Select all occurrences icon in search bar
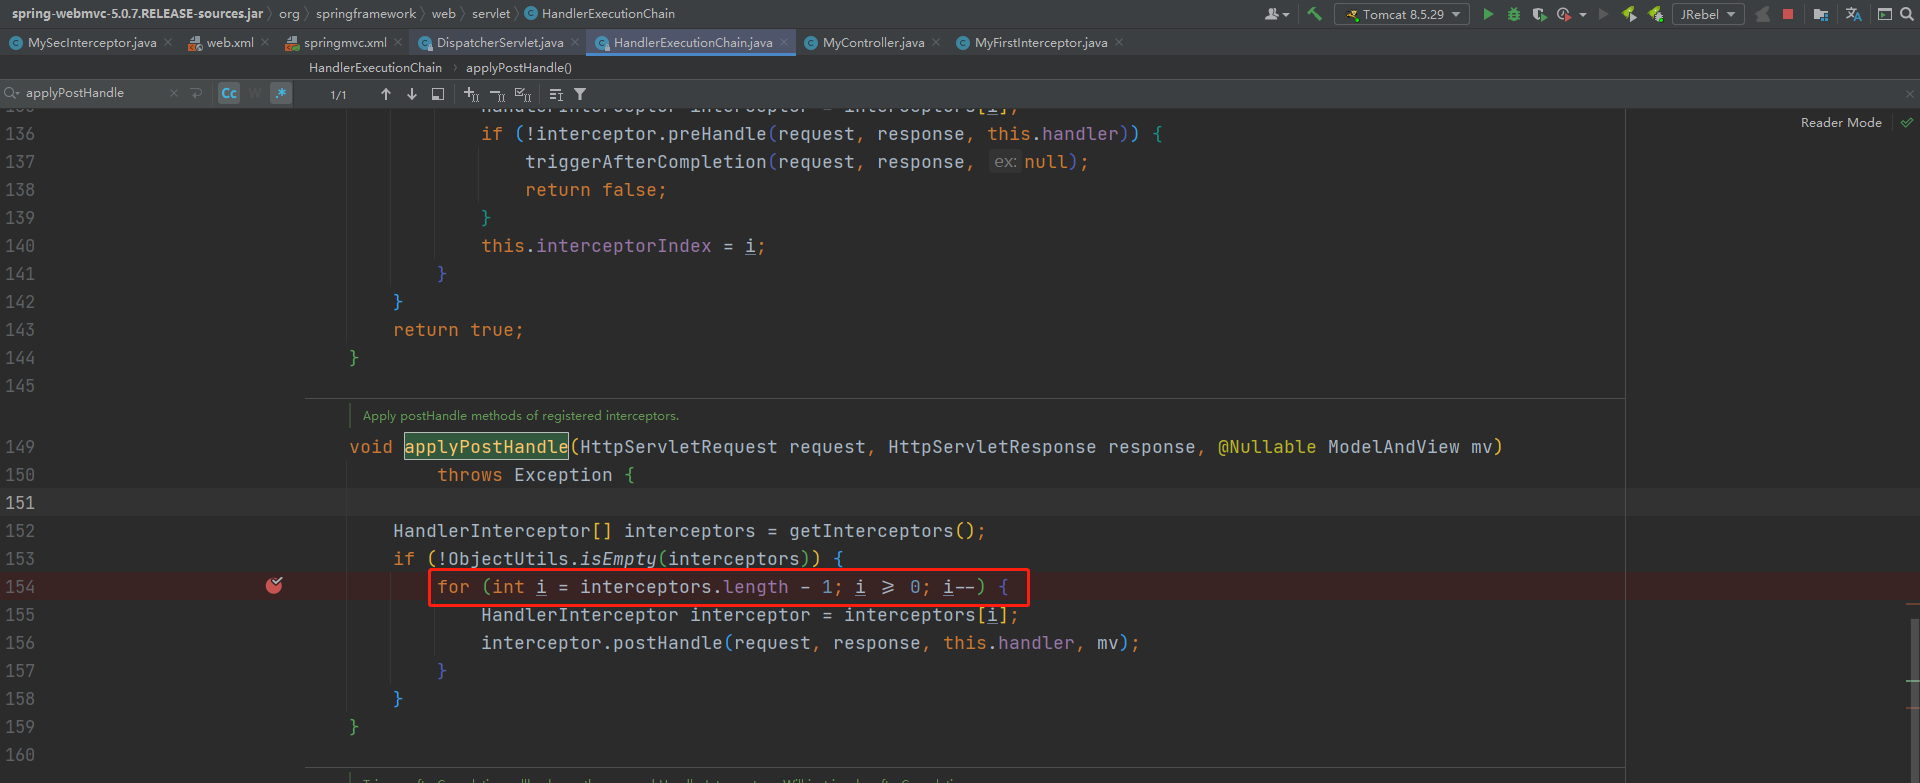 (523, 94)
